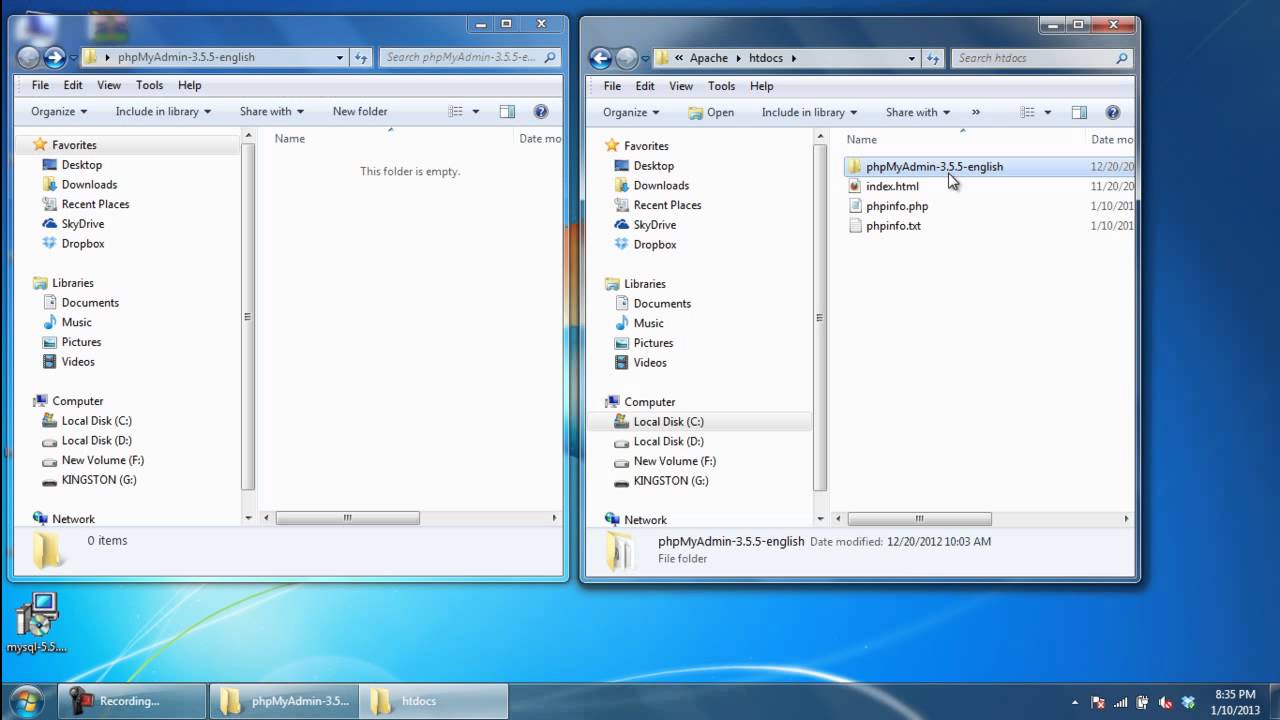Select Local Disk (C:) in htdocs window
Viewport: 1280px width, 720px height.
[668, 422]
